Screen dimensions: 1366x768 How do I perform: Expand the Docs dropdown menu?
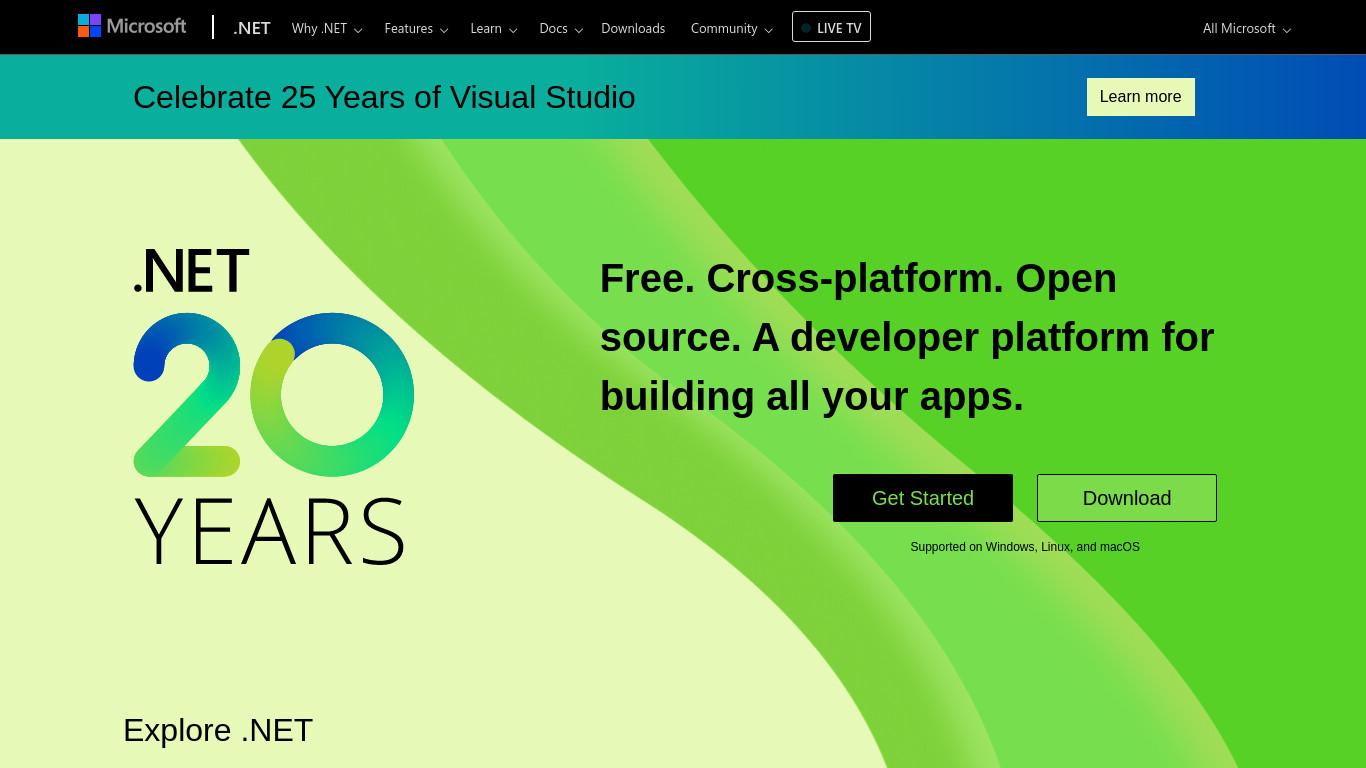click(x=561, y=28)
